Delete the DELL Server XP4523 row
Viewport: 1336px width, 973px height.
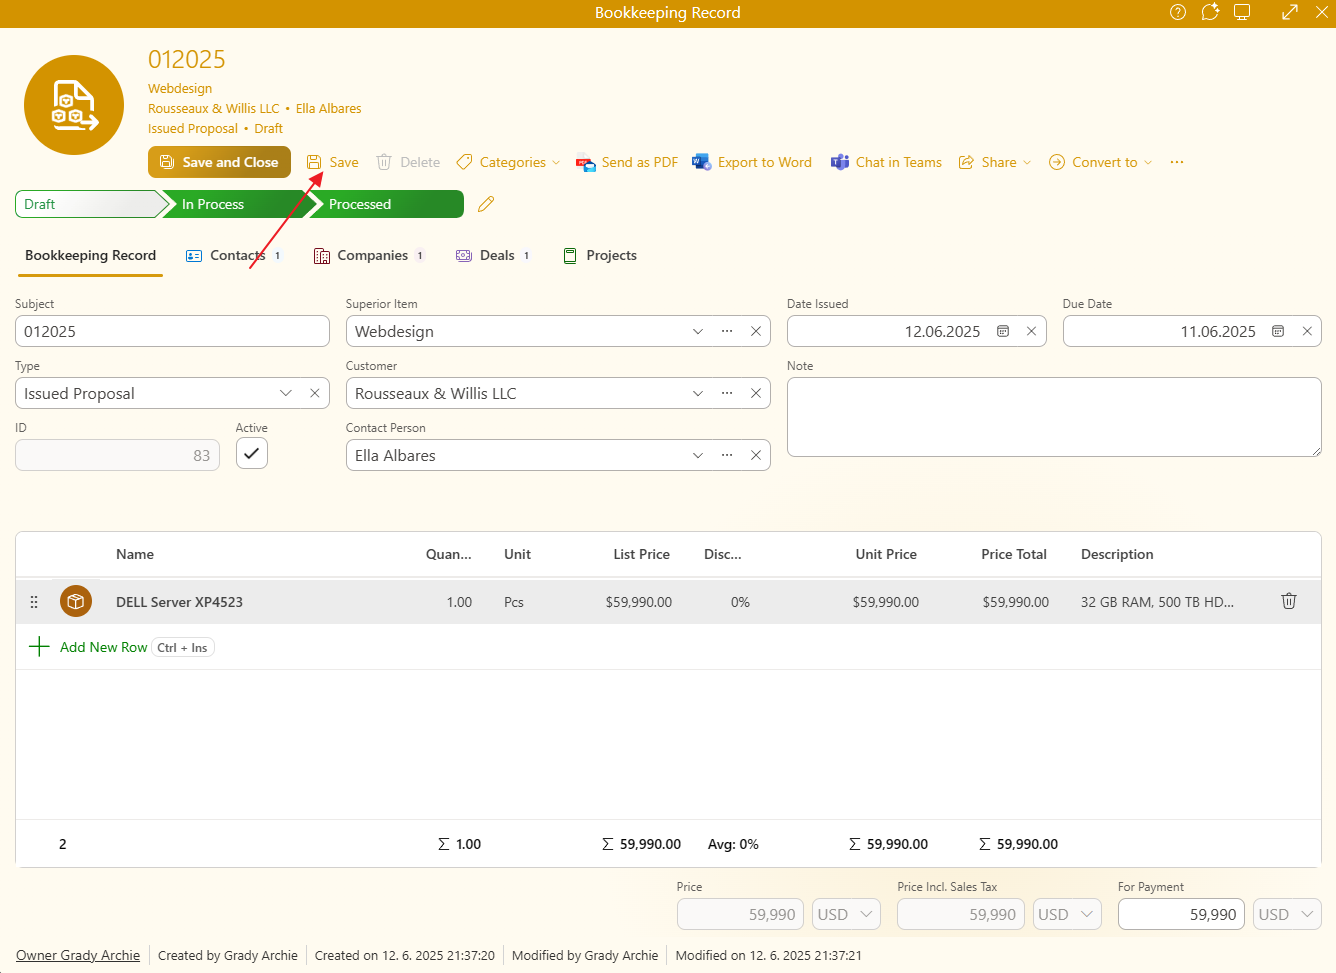click(1289, 601)
